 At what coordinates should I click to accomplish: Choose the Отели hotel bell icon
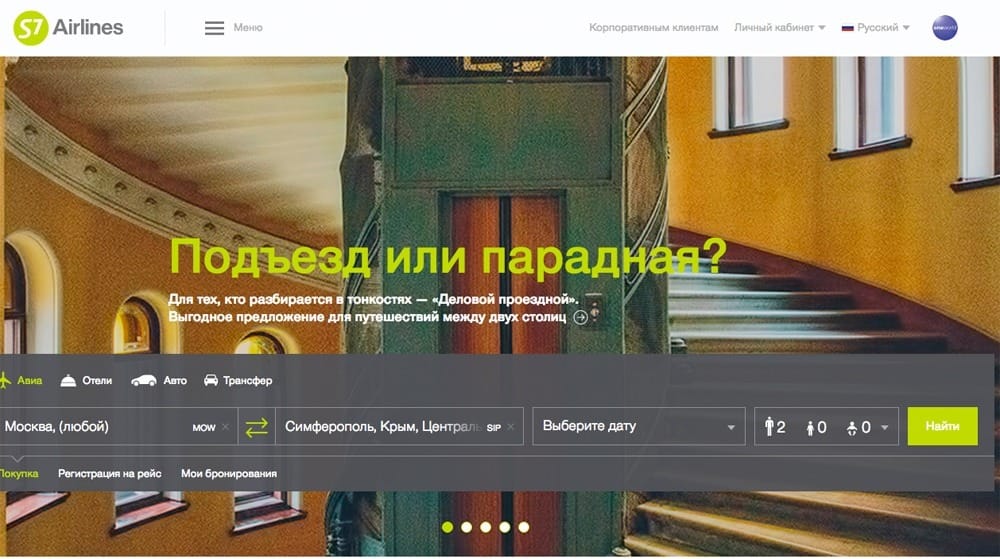tap(68, 381)
